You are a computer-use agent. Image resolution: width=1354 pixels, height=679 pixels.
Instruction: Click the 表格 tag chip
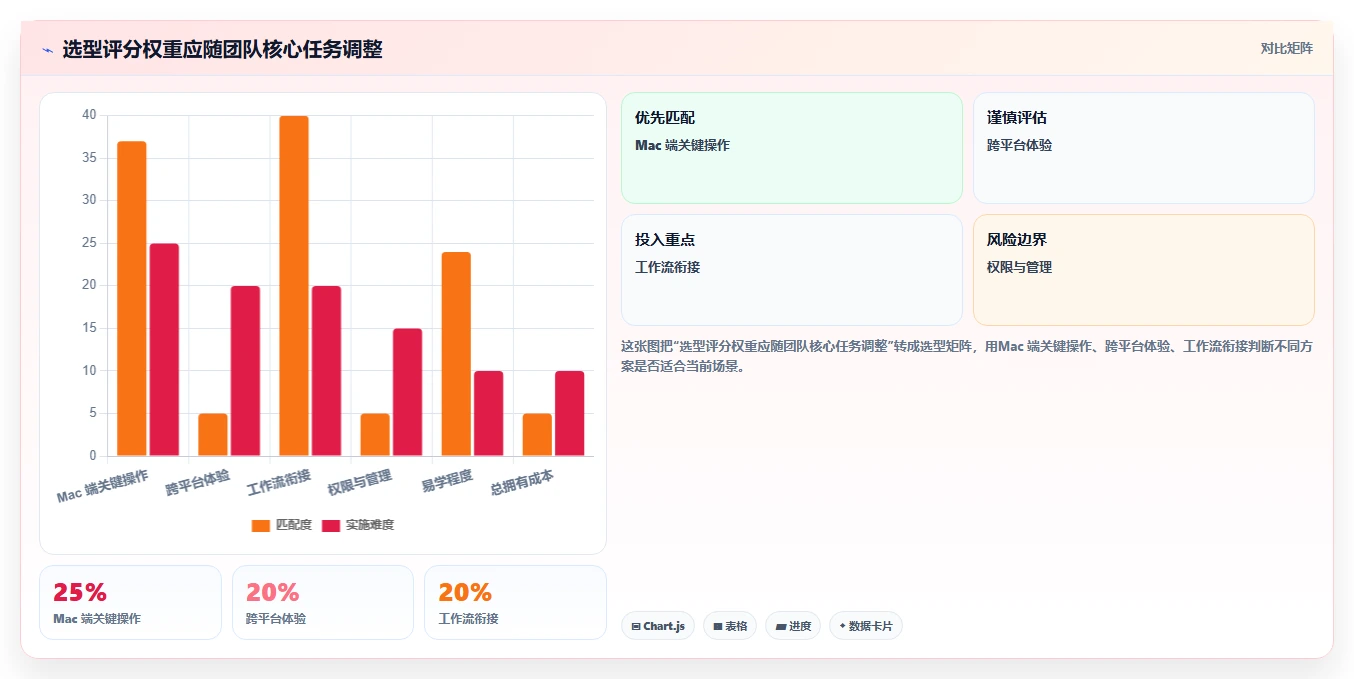pyautogui.click(x=730, y=626)
